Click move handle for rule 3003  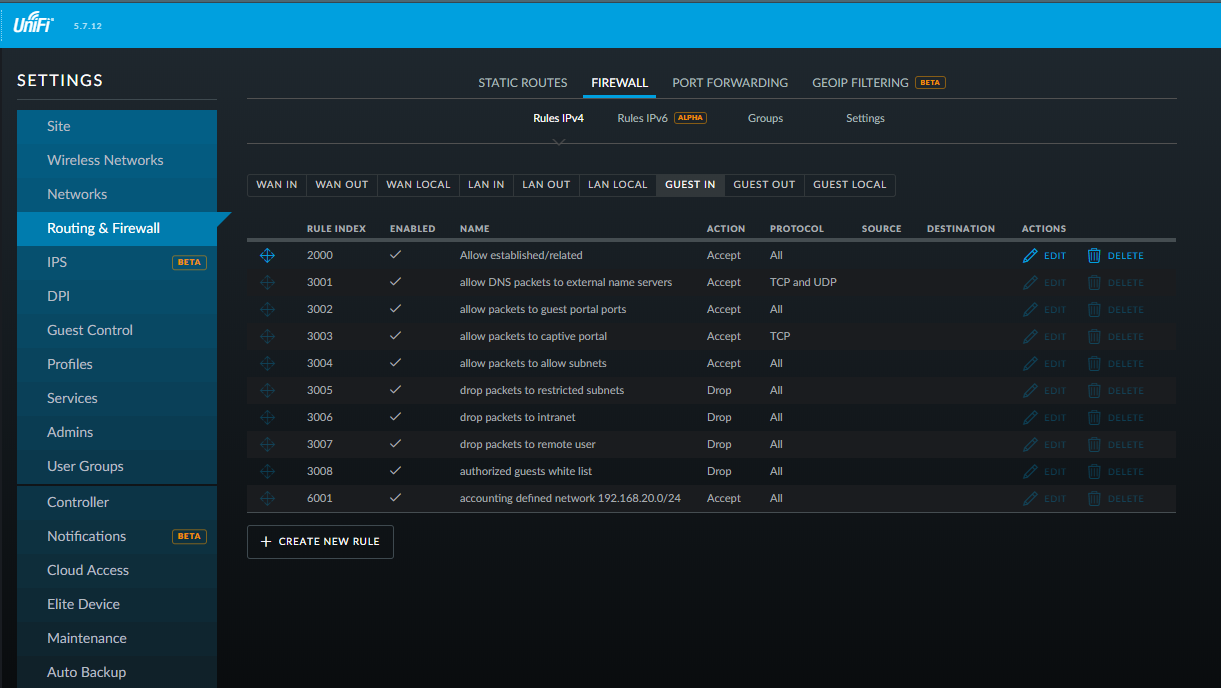(x=267, y=337)
